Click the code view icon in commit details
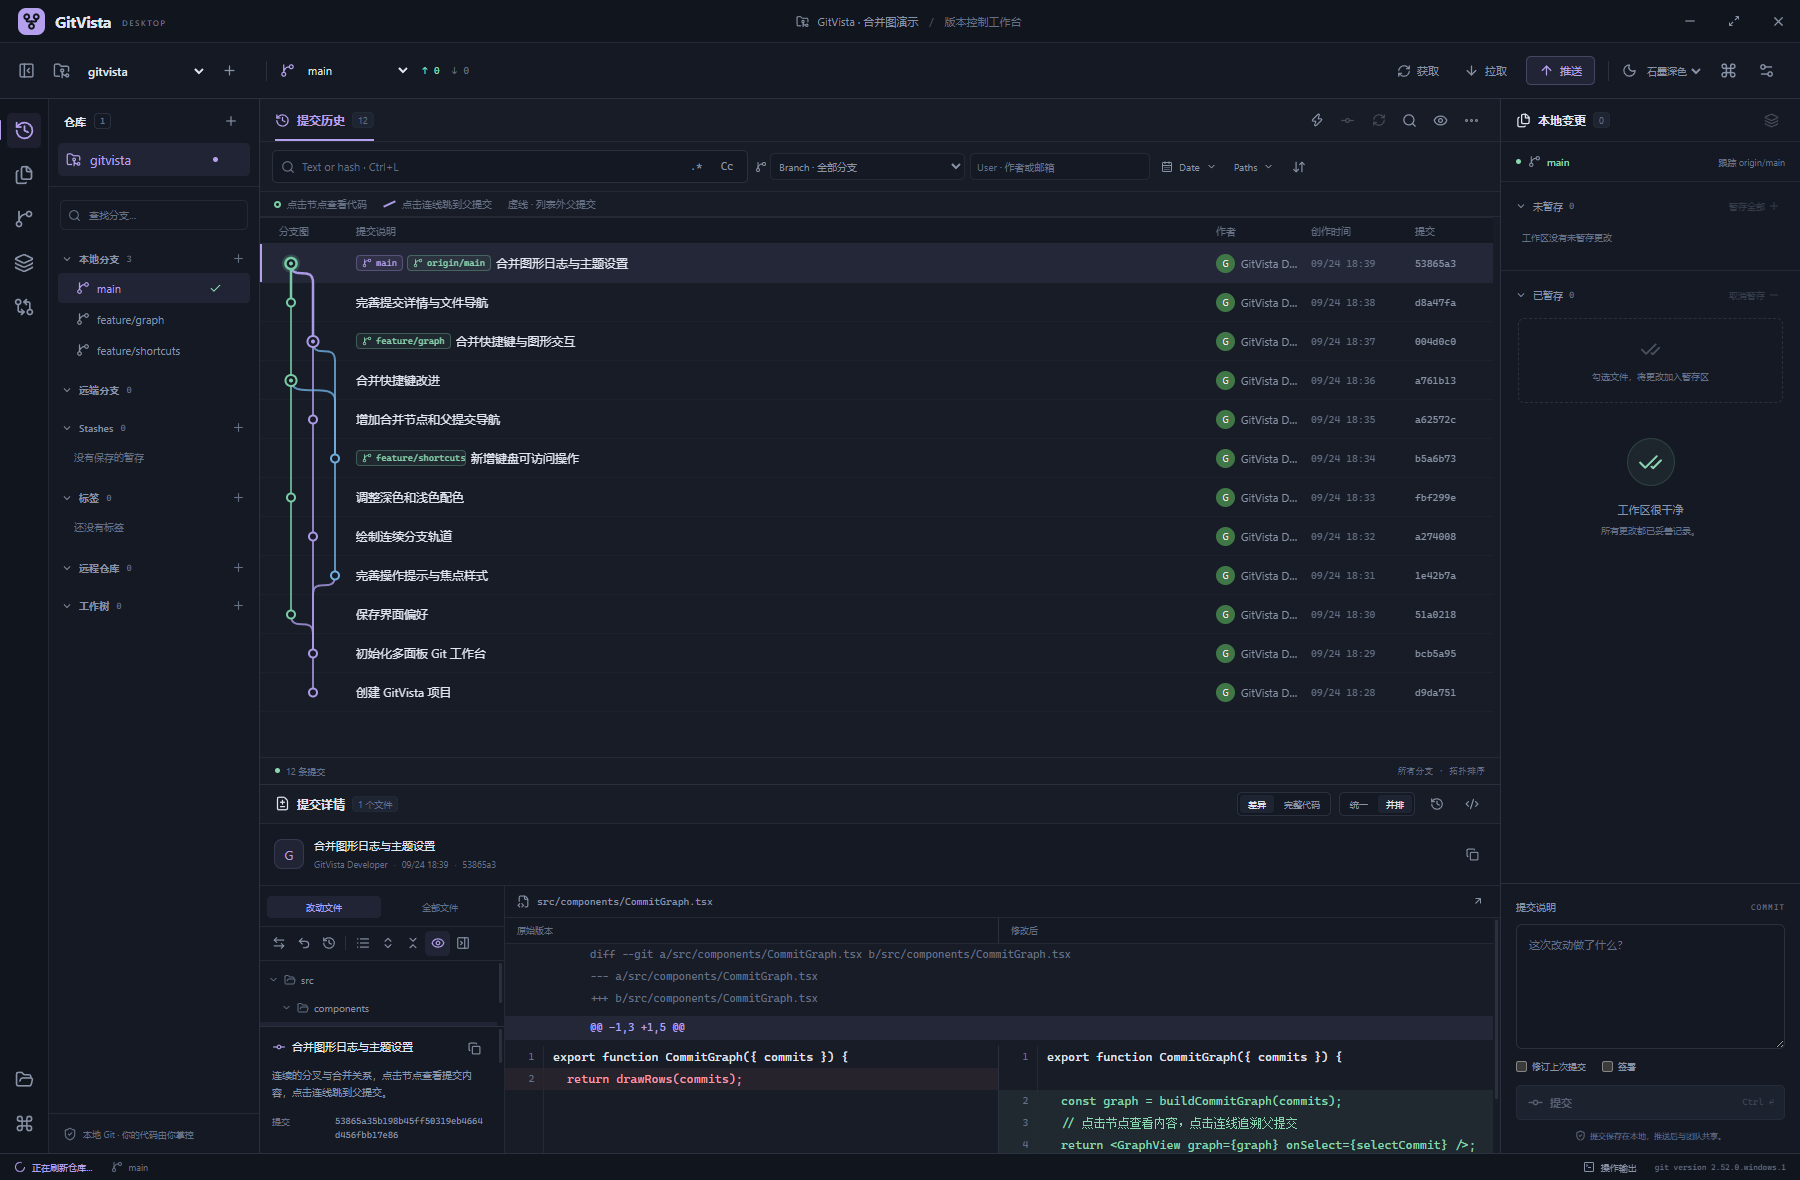Viewport: 1800px width, 1180px height. coord(1472,804)
